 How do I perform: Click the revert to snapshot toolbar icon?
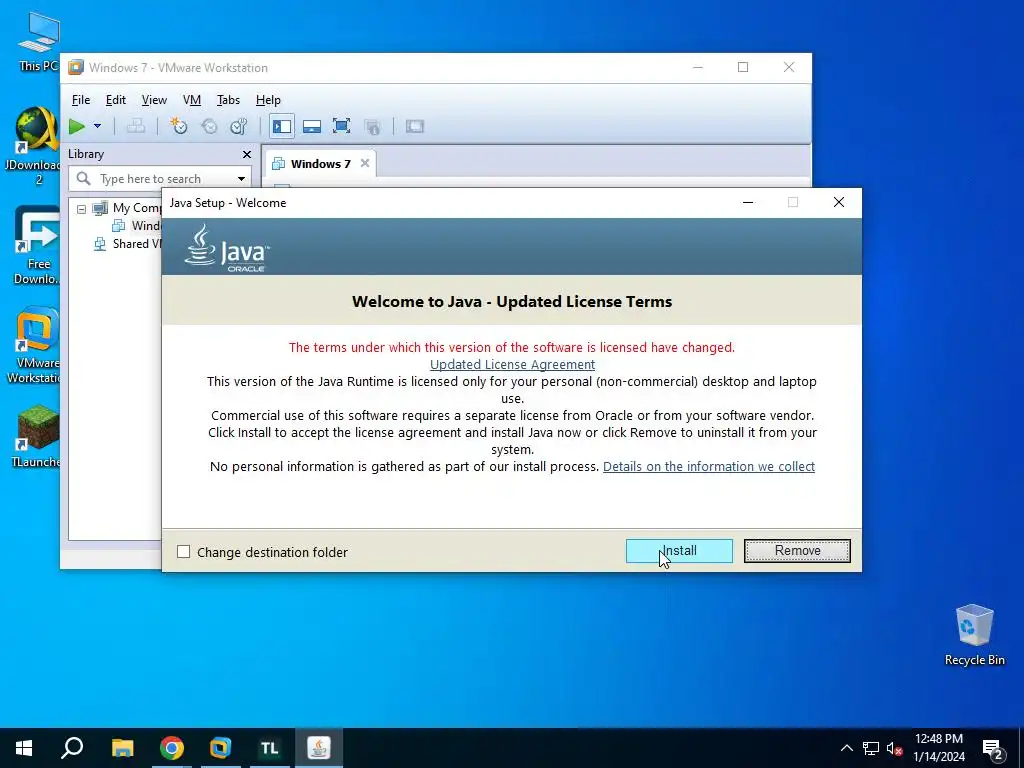click(209, 126)
